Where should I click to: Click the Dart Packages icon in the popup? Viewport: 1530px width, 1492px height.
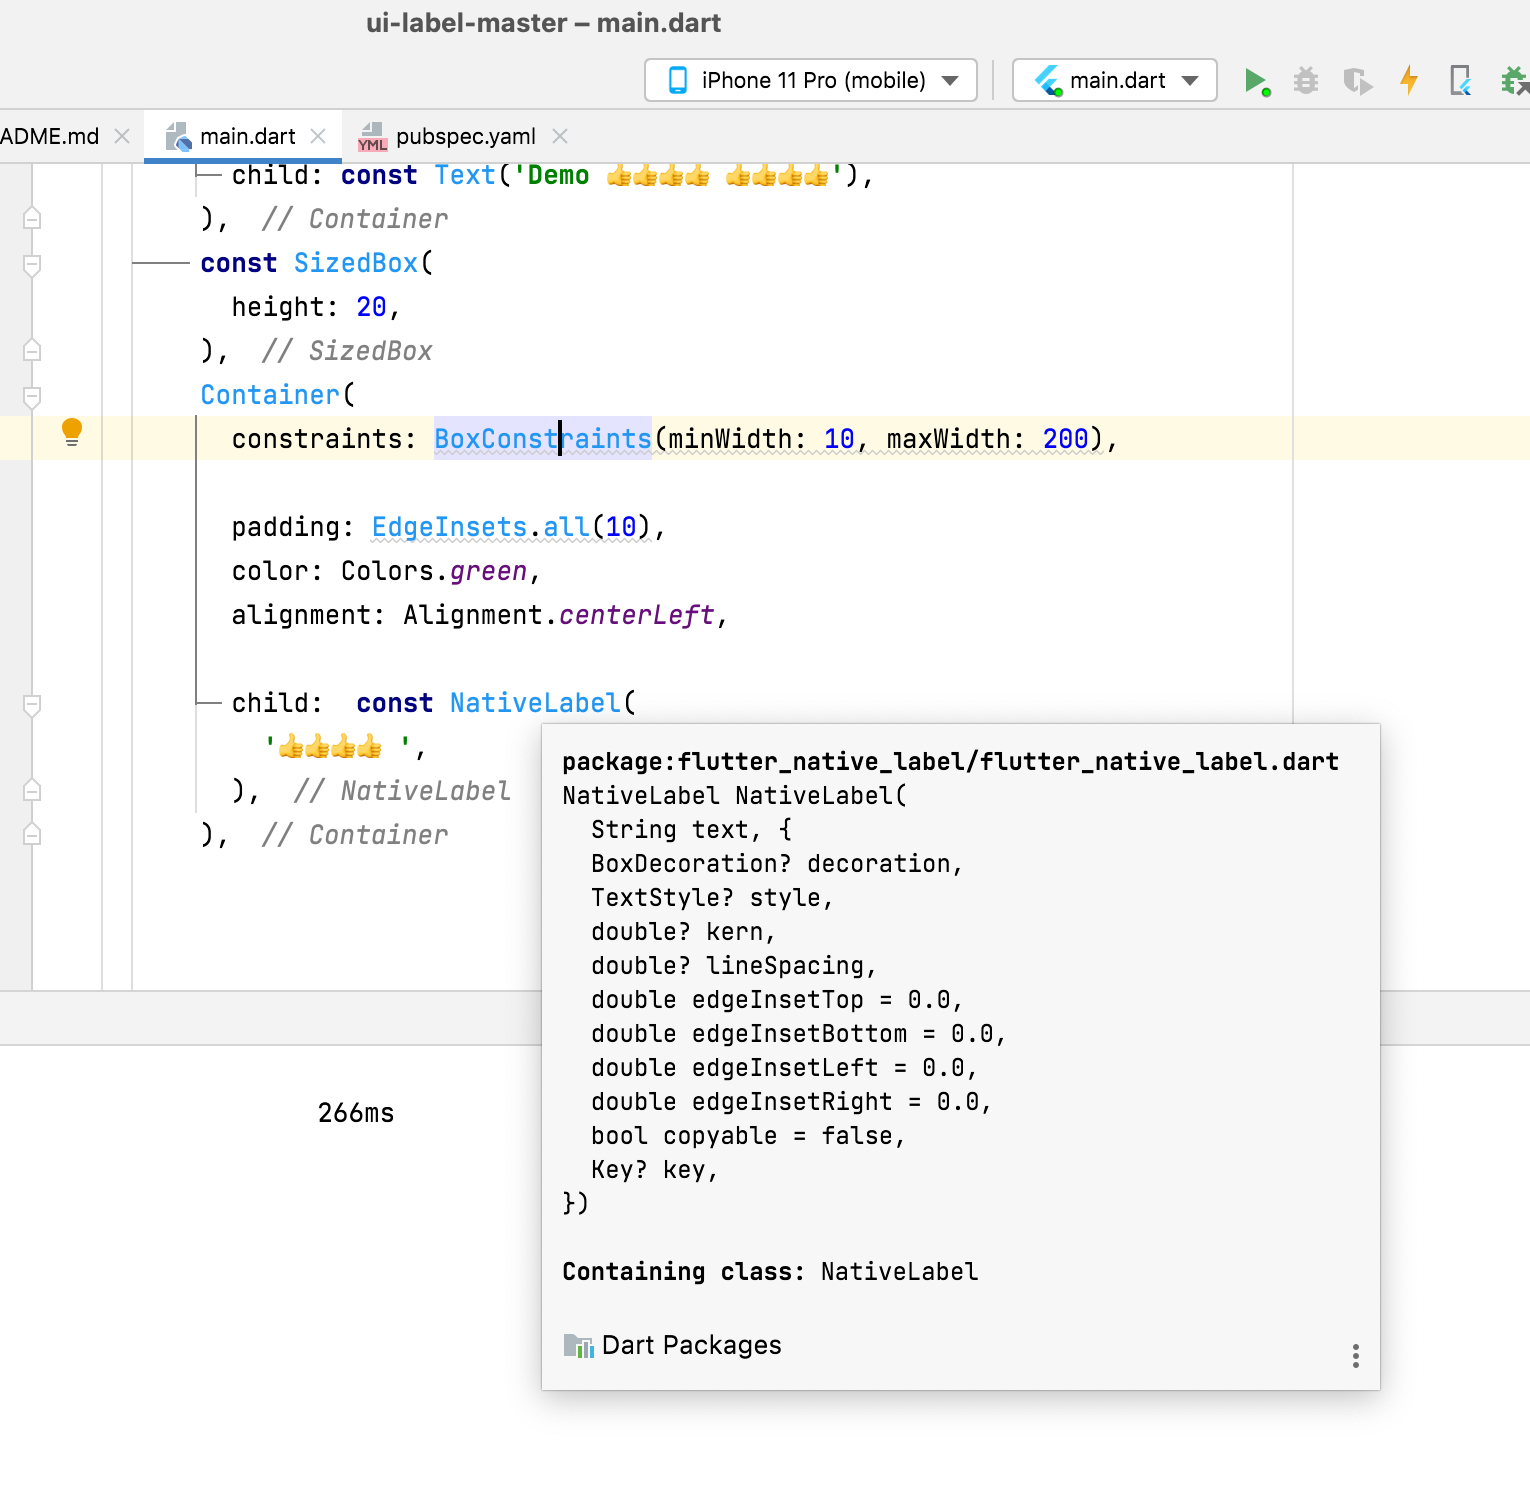[578, 1345]
